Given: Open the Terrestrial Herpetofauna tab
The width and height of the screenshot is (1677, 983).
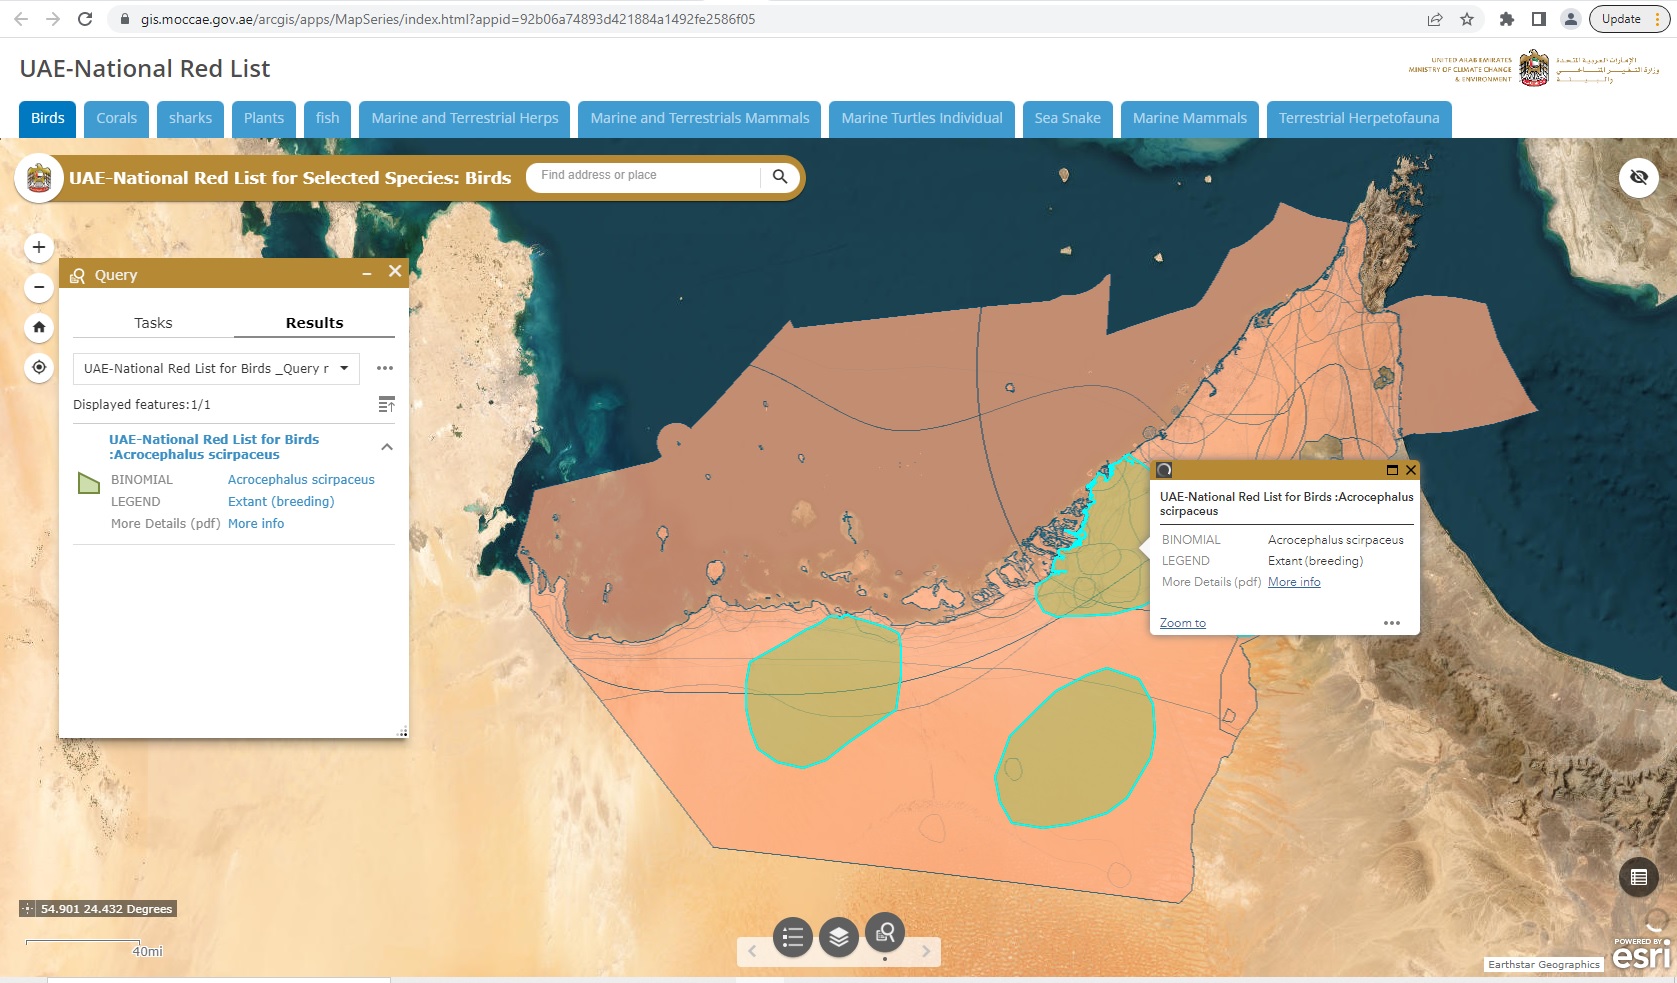Looking at the screenshot, I should pos(1359,118).
